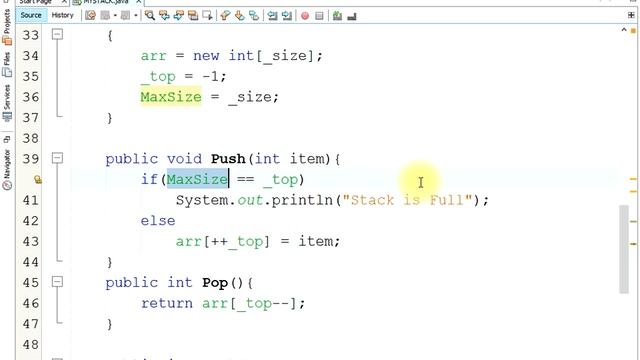Open the back-navigation dropdown arrow
The image size is (640, 360).
115,16
